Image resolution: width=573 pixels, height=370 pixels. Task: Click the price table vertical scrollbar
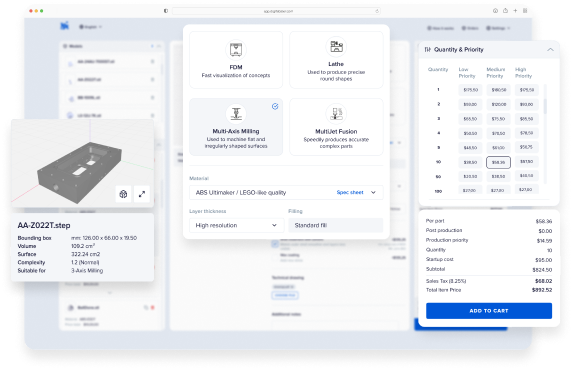545,106
